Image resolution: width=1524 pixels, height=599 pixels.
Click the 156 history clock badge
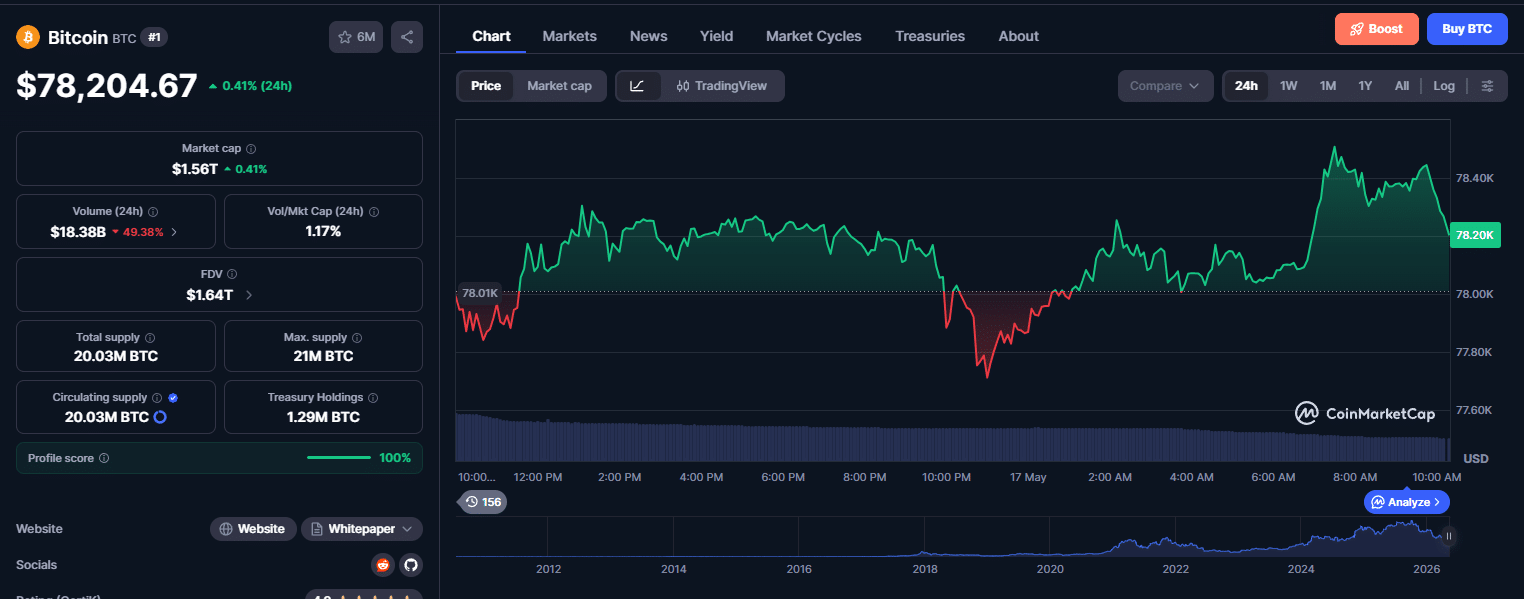click(483, 502)
